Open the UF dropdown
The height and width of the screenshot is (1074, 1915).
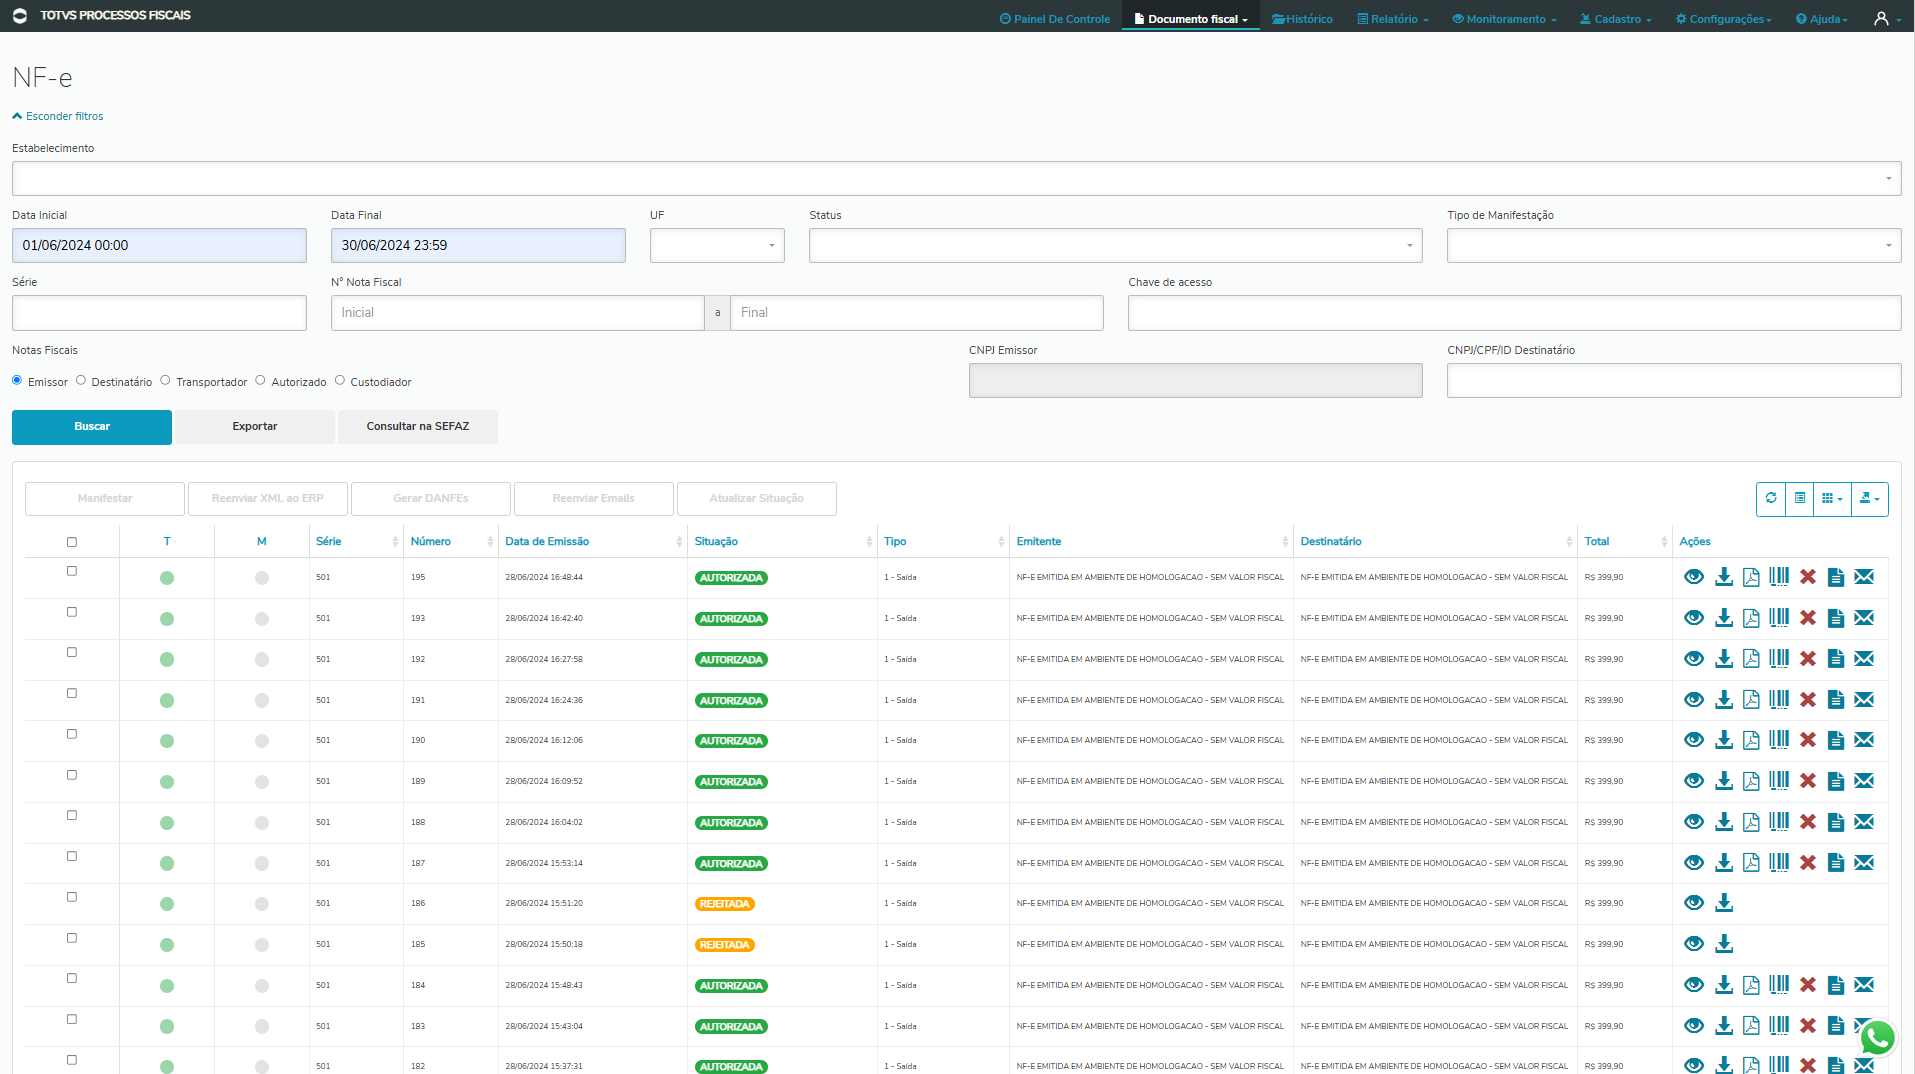[716, 246]
